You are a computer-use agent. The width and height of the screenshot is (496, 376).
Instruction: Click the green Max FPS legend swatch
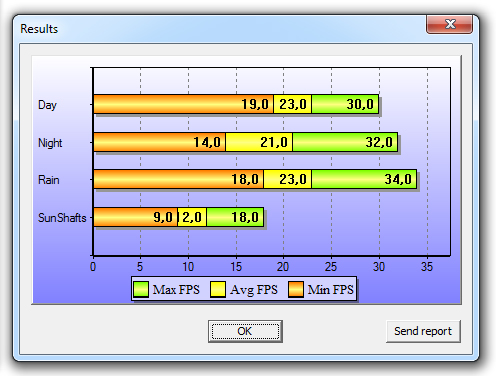coord(141,289)
